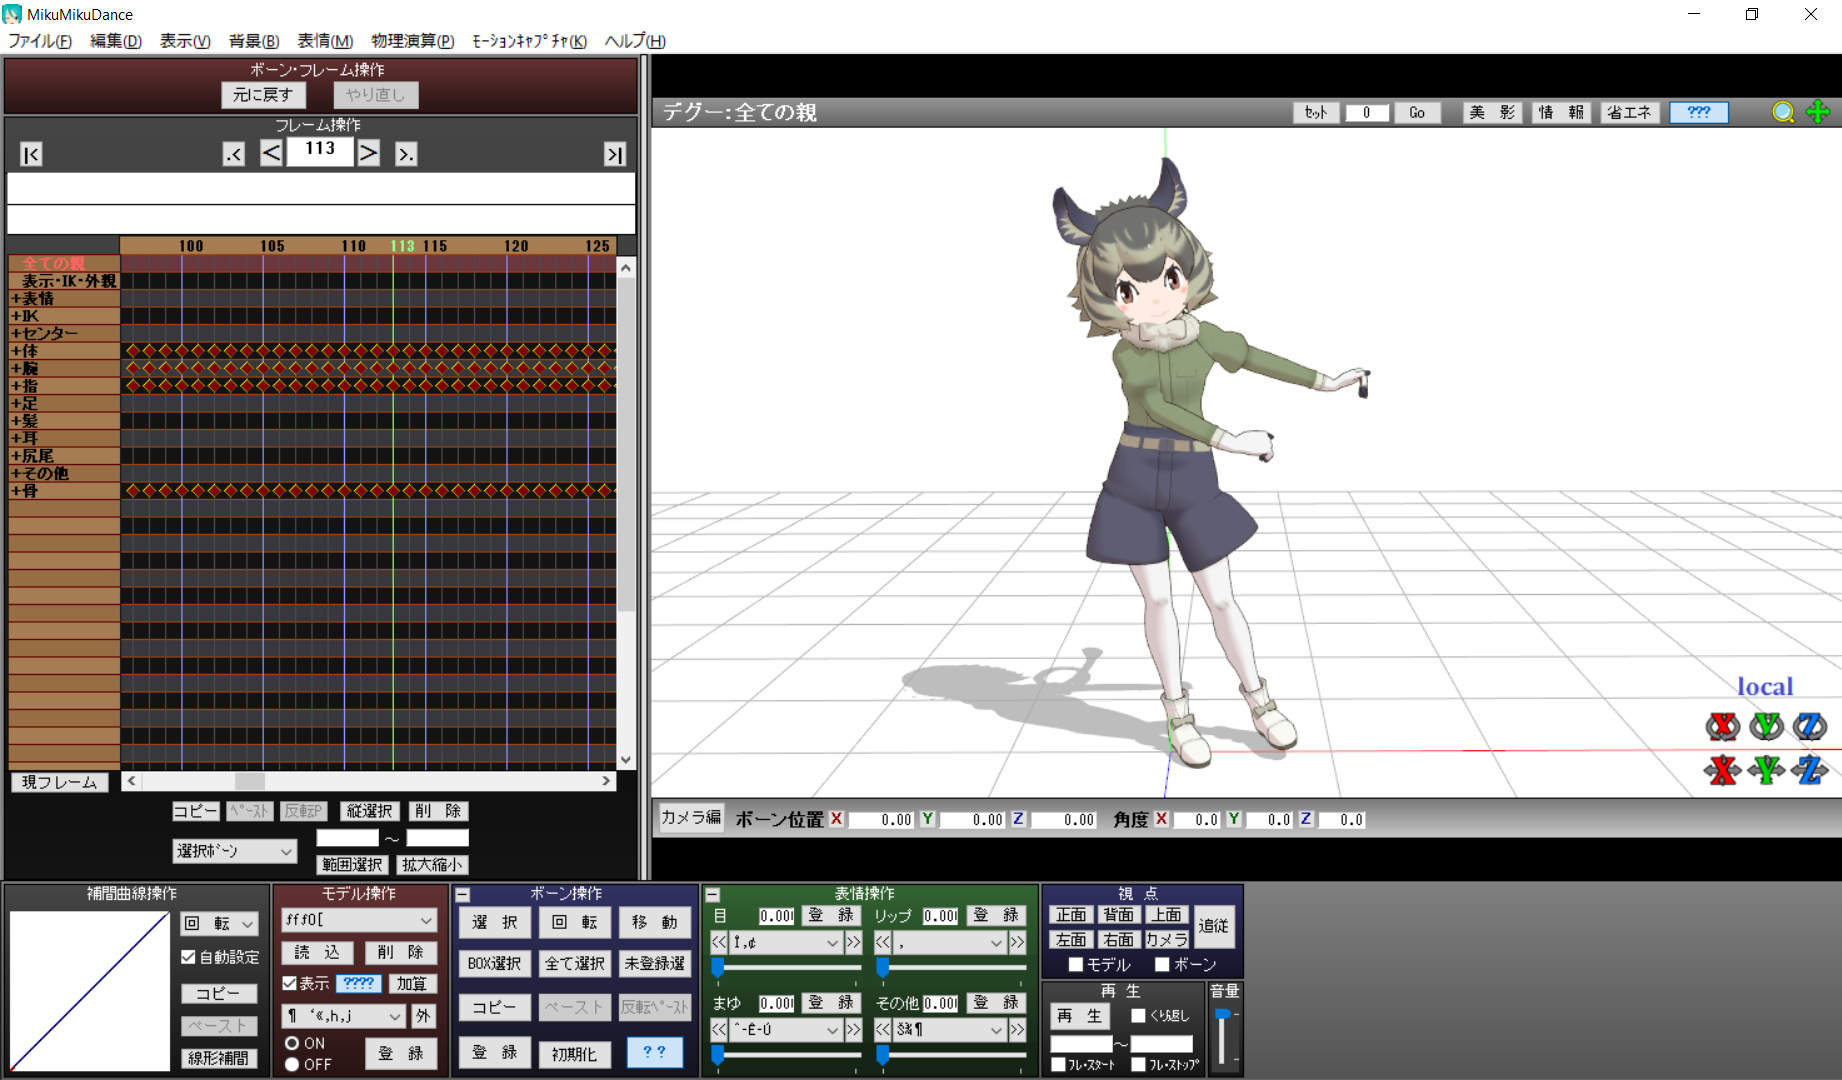Open the lip morph dropdown

950,942
